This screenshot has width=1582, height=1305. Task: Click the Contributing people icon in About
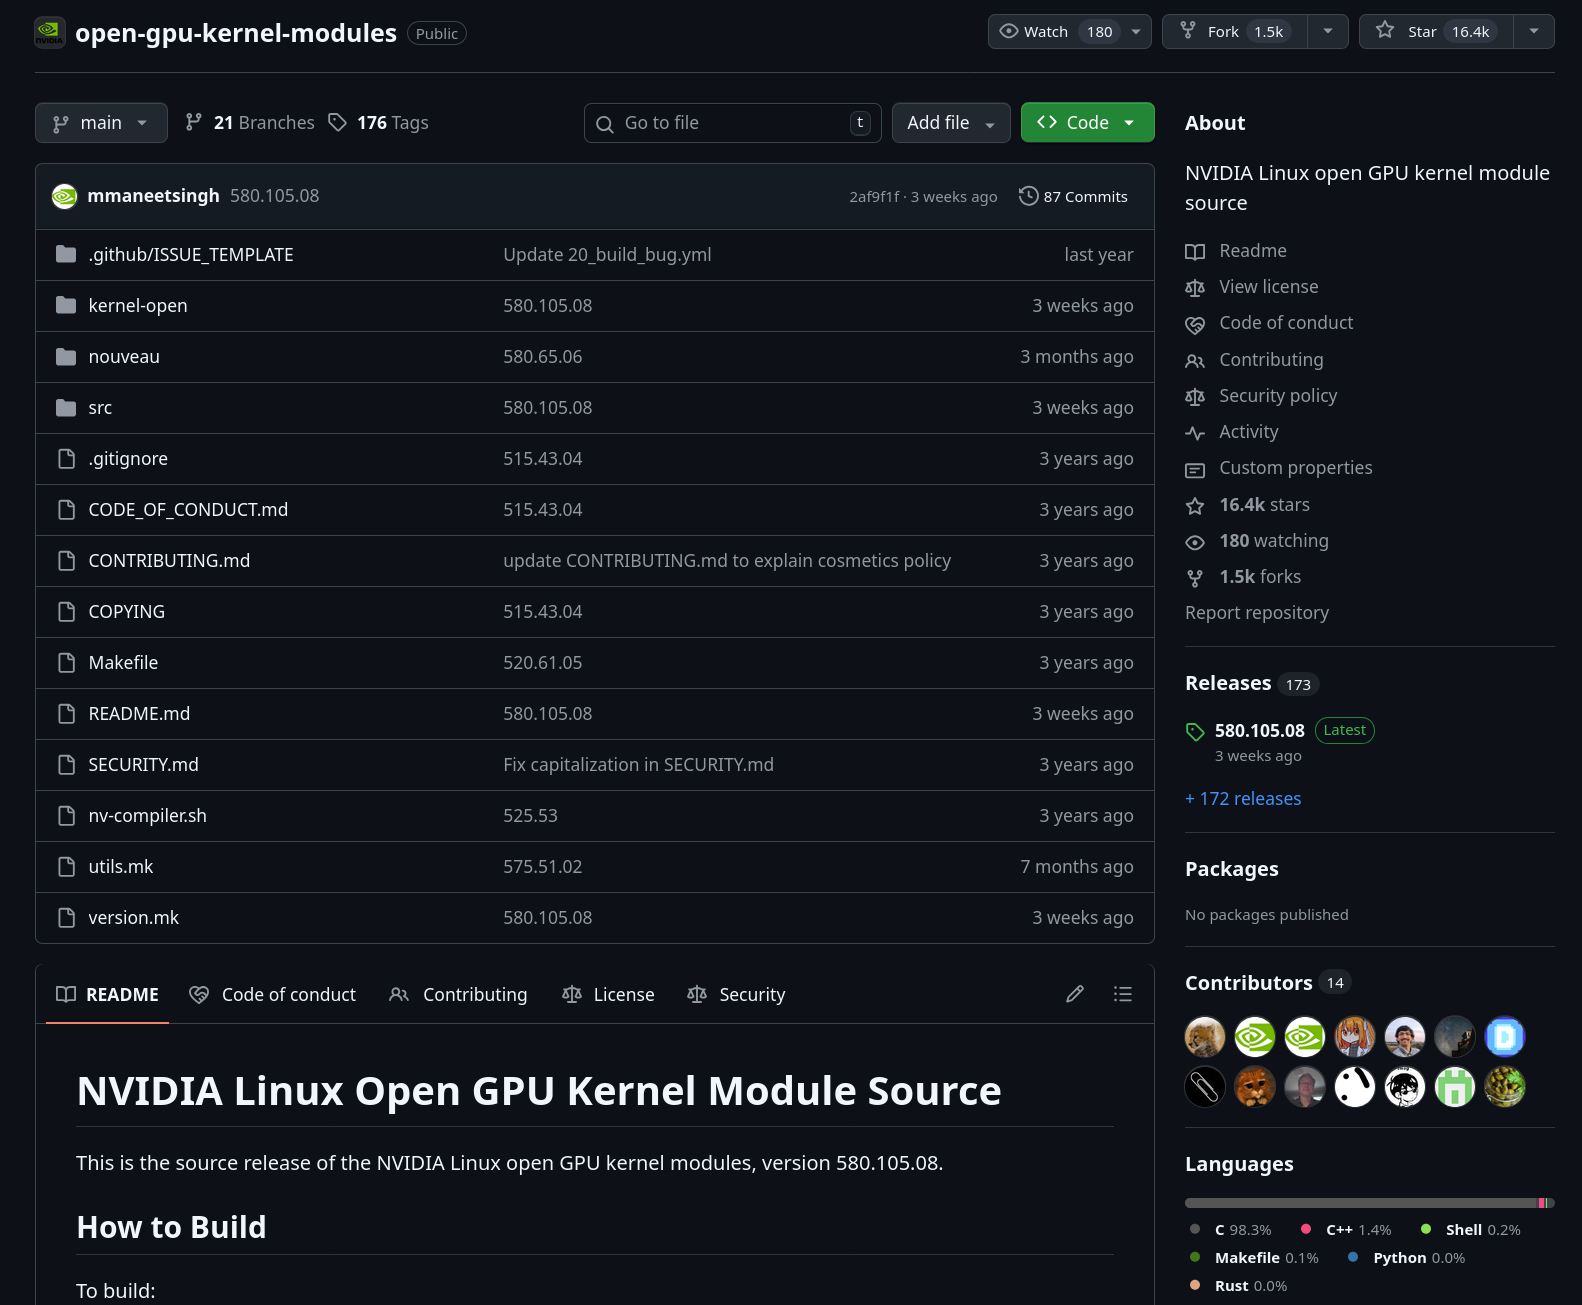(1195, 360)
